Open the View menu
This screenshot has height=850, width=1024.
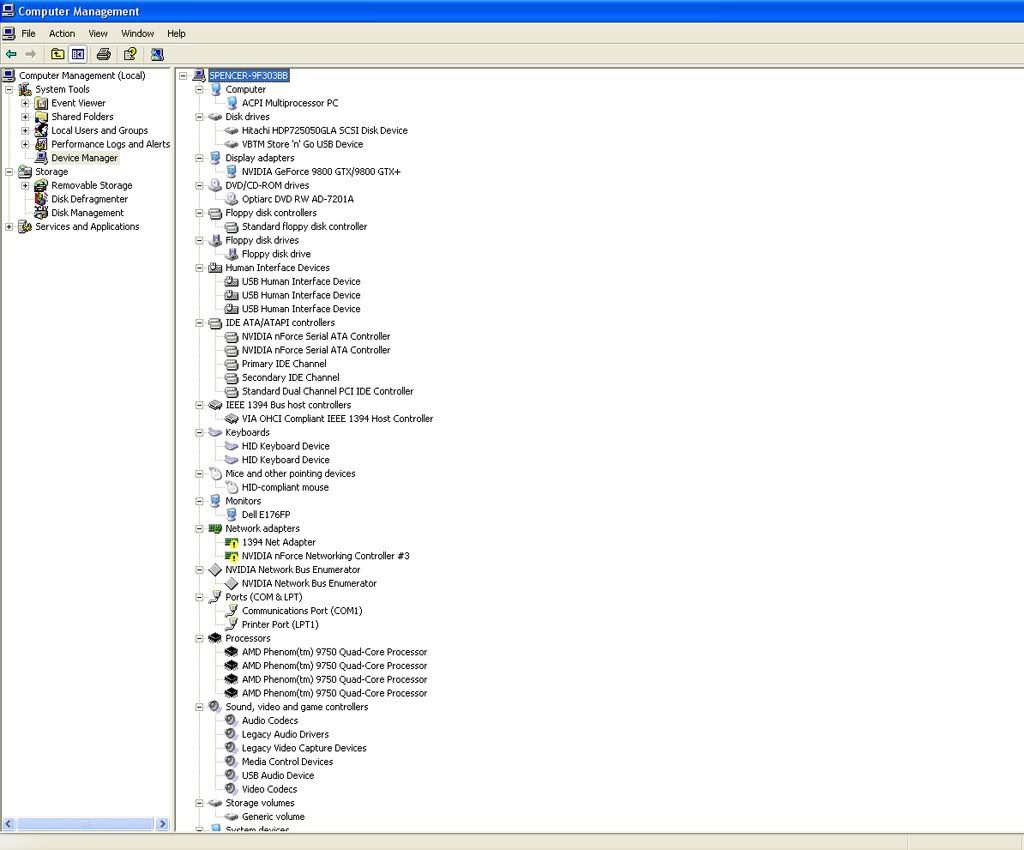coord(98,33)
